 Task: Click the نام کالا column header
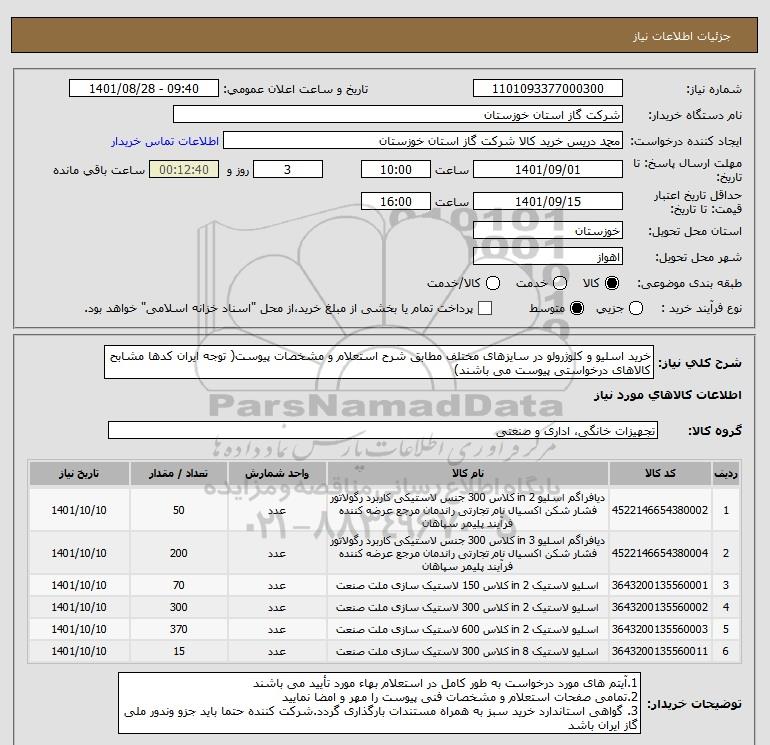tap(468, 473)
